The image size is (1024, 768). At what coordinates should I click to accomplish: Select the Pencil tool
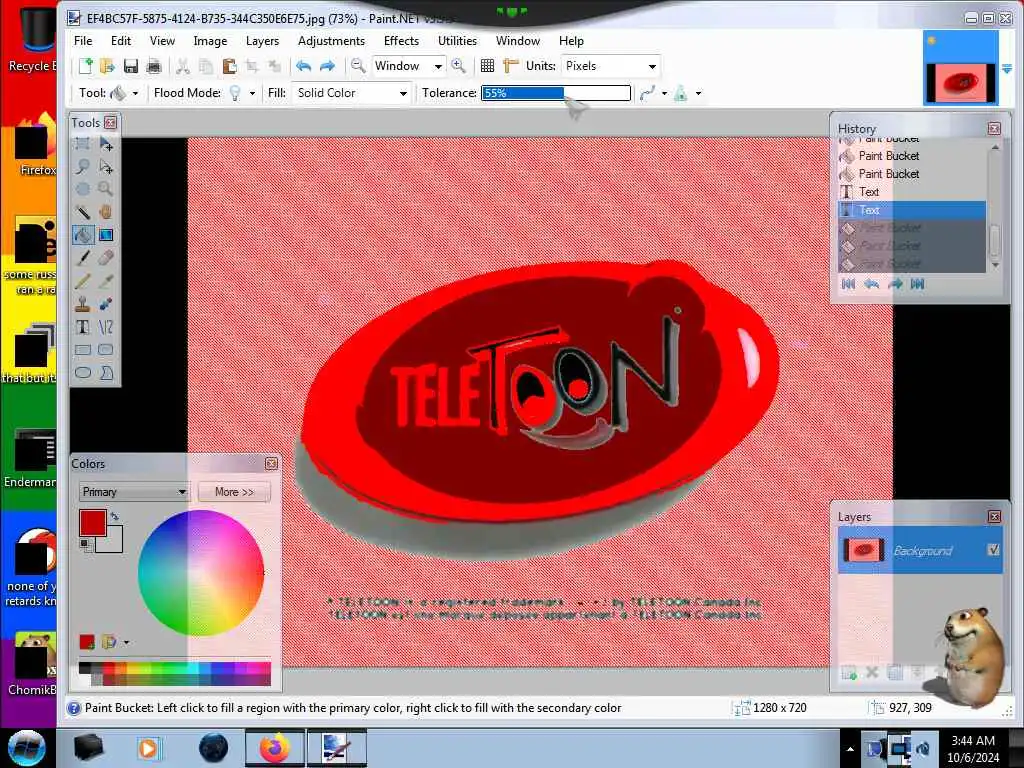83,281
